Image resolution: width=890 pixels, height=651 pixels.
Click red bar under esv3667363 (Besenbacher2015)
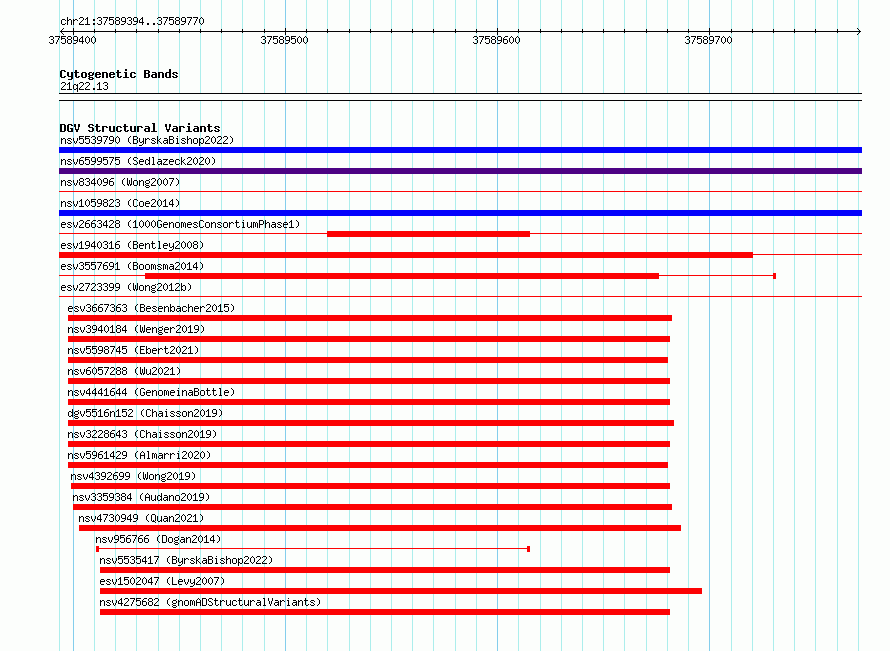click(370, 318)
